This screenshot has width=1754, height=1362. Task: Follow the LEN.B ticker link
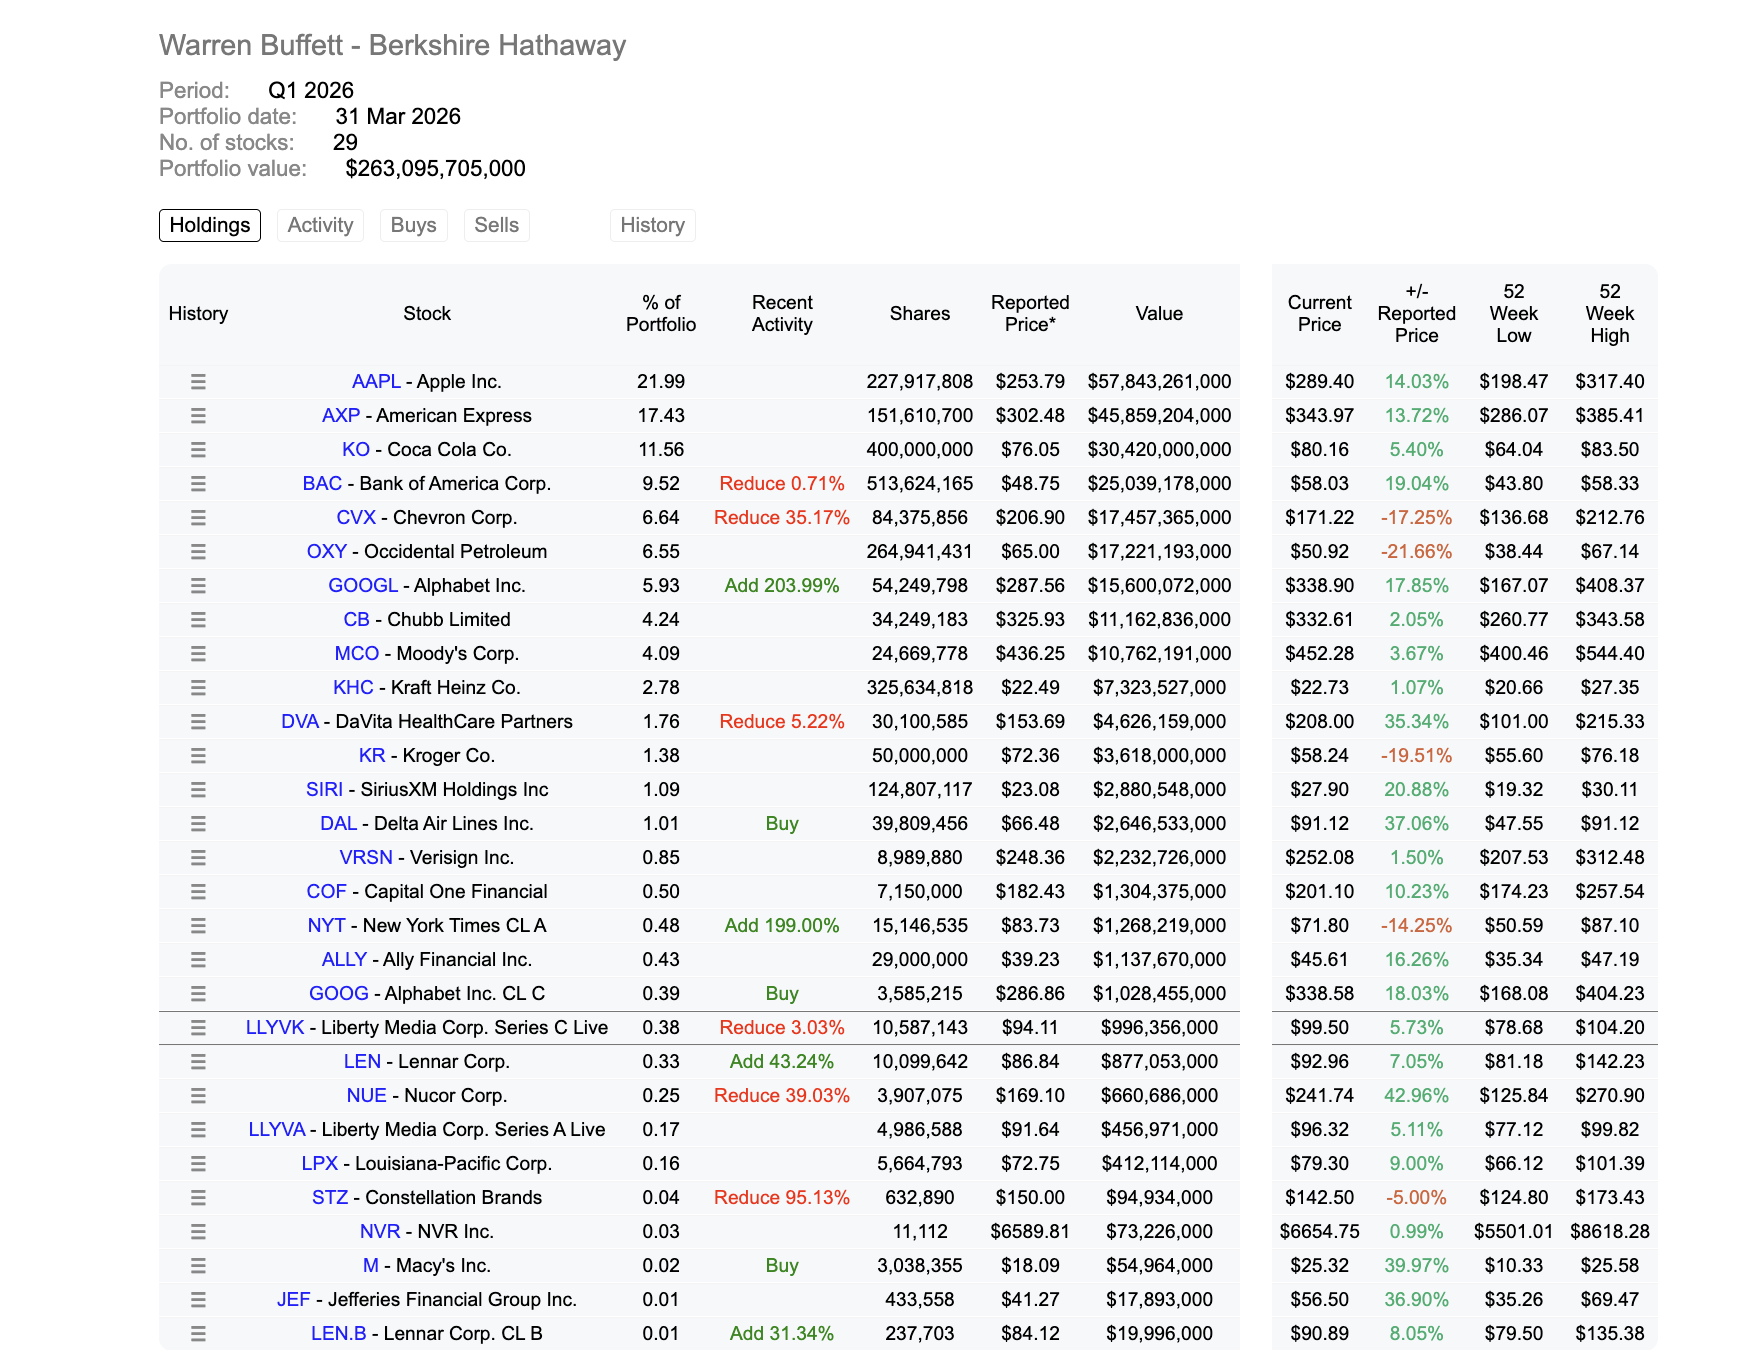[339, 1333]
